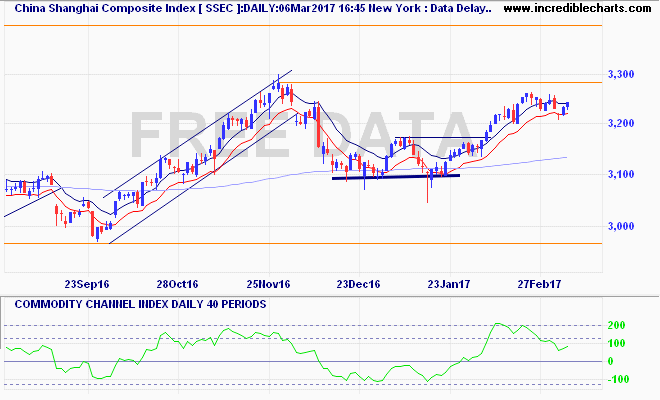This screenshot has width=660, height=400.
Task: Click the 23Dec16 date label
Action: [x=358, y=284]
